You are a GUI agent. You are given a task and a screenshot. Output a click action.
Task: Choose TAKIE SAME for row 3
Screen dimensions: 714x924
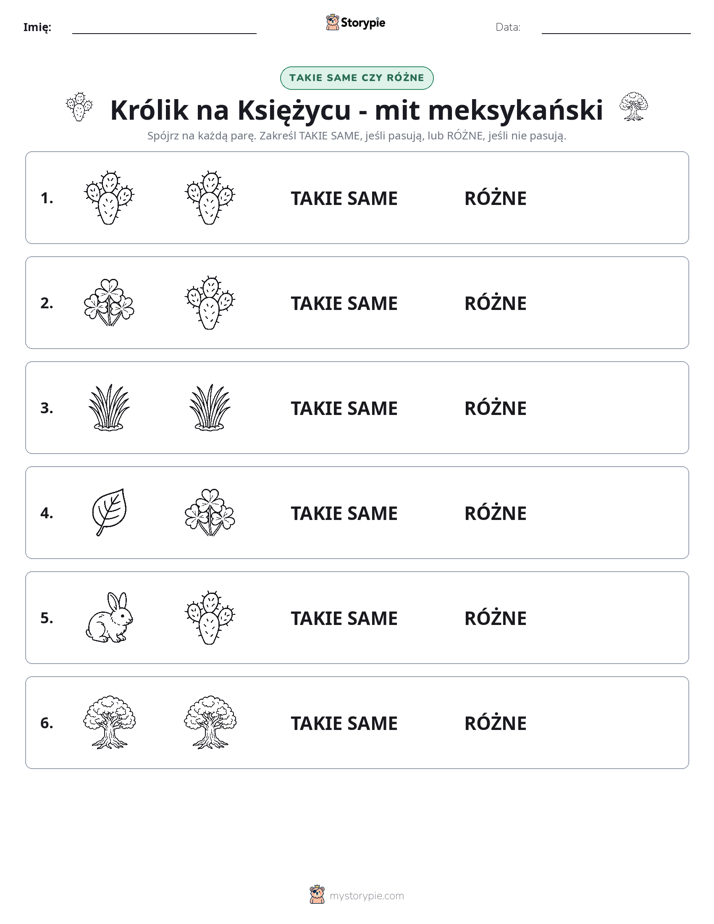pyautogui.click(x=344, y=408)
